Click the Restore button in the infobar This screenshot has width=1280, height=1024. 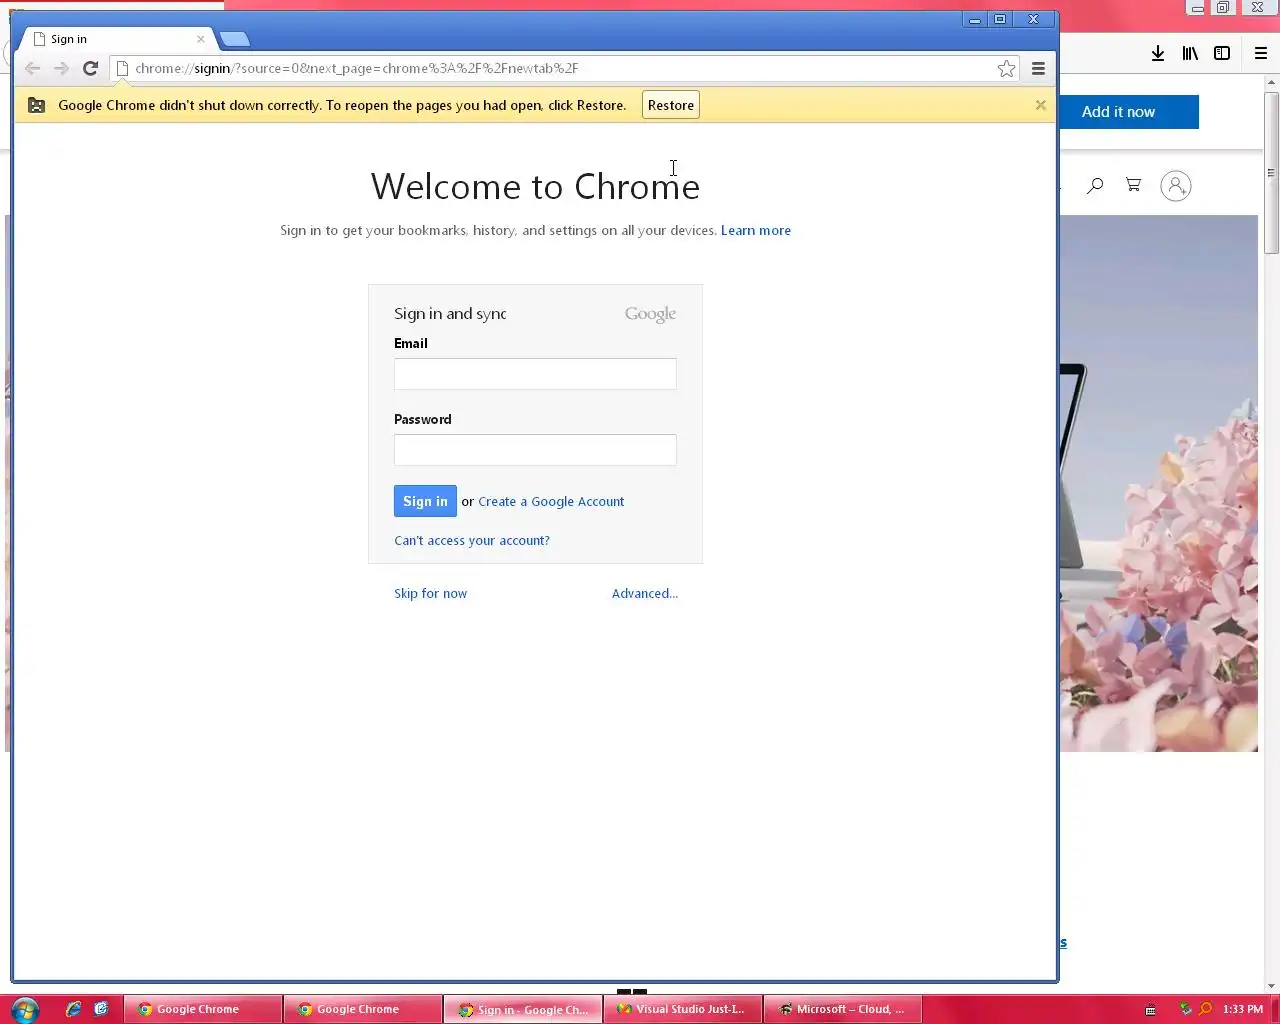tap(670, 105)
